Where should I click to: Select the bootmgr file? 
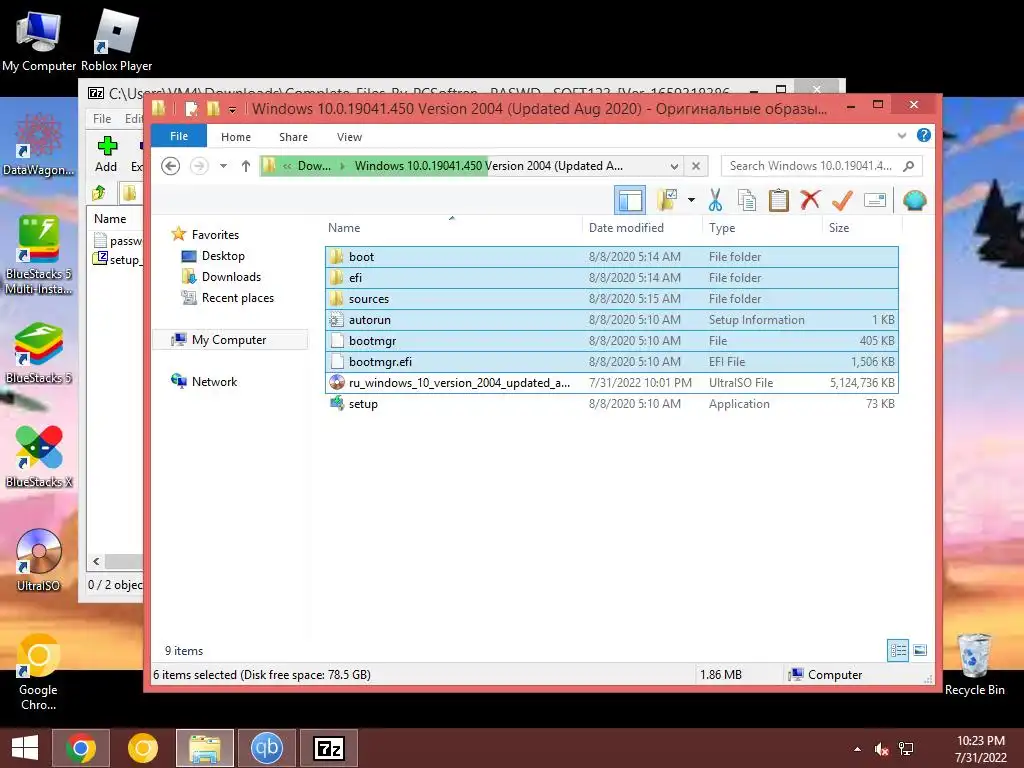611,340
